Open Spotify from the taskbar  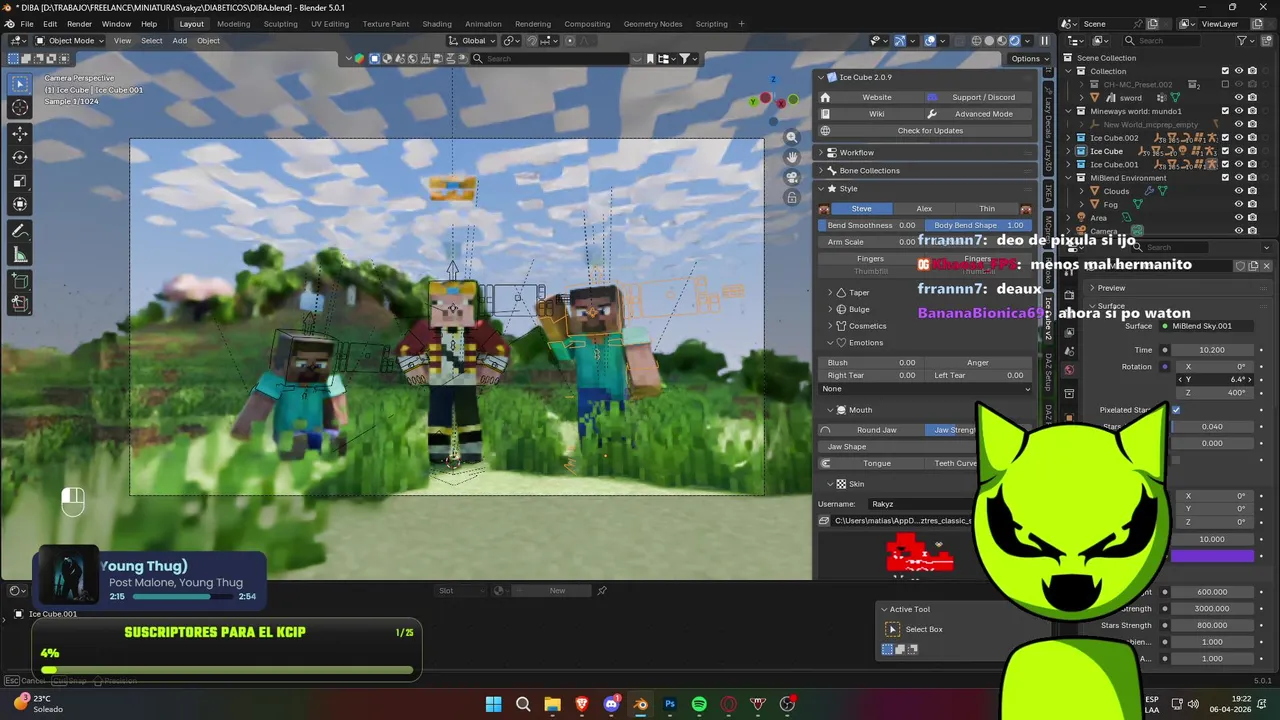(x=699, y=704)
